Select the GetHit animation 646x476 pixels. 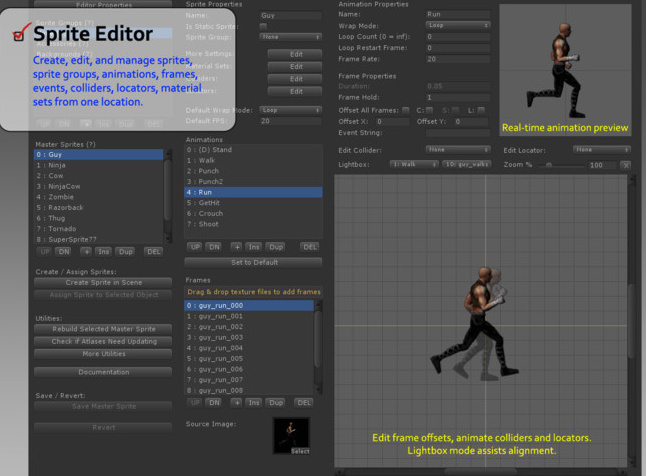[x=253, y=203]
